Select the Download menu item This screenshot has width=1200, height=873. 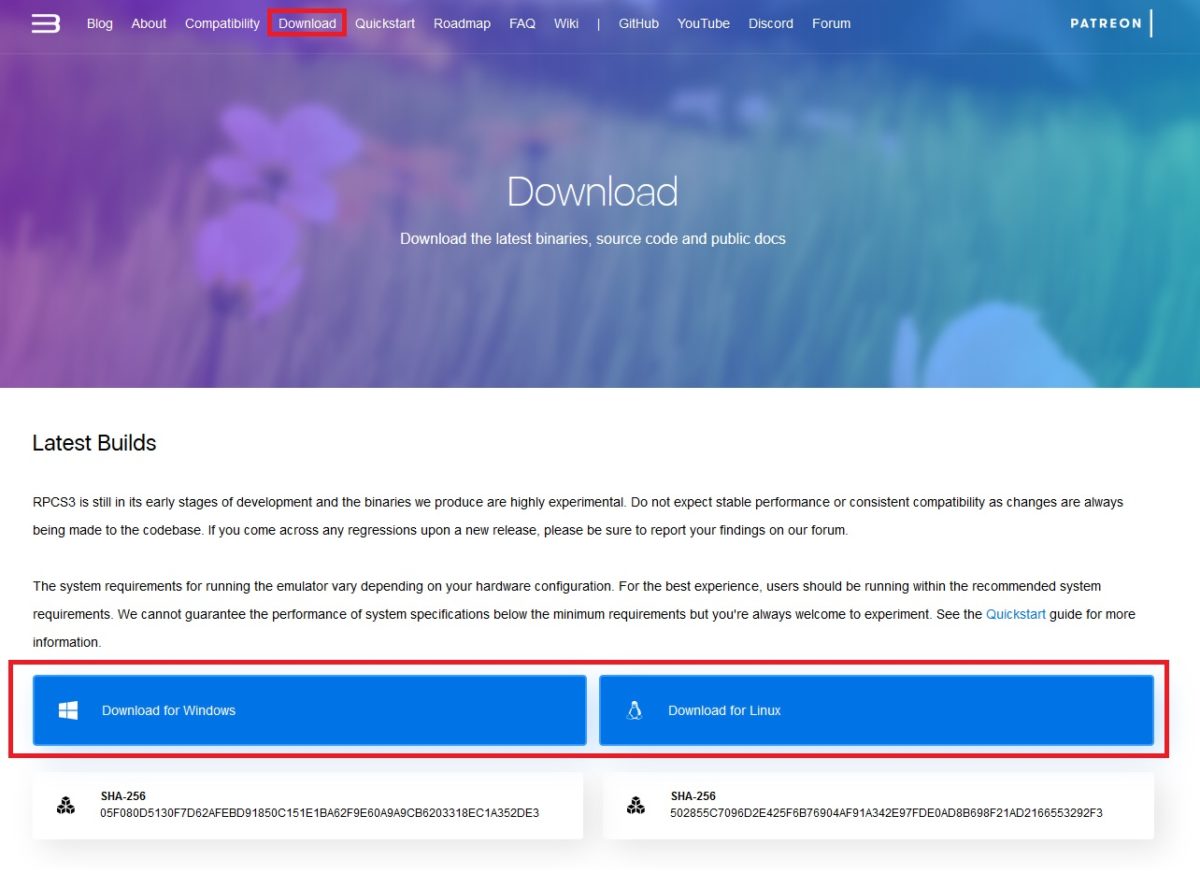[306, 23]
